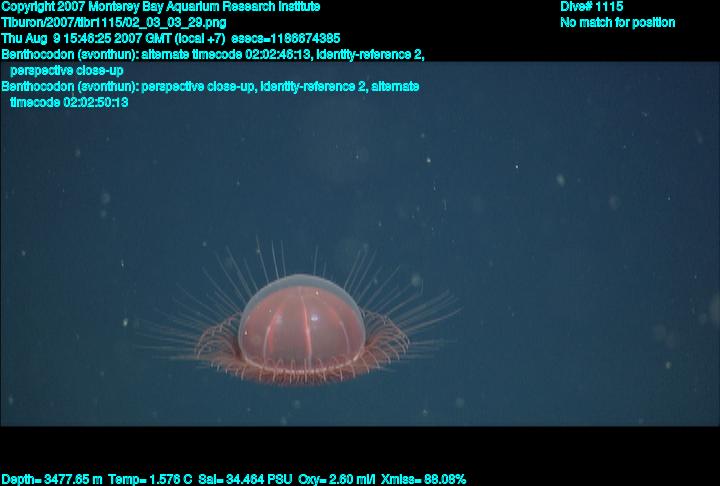Click the red Benthocodon jellyfish bell
Screen dimensions: 720x486
302,323
